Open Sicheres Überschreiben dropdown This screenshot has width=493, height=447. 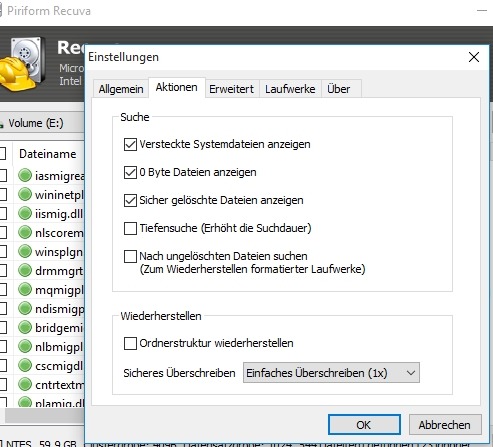click(x=331, y=373)
